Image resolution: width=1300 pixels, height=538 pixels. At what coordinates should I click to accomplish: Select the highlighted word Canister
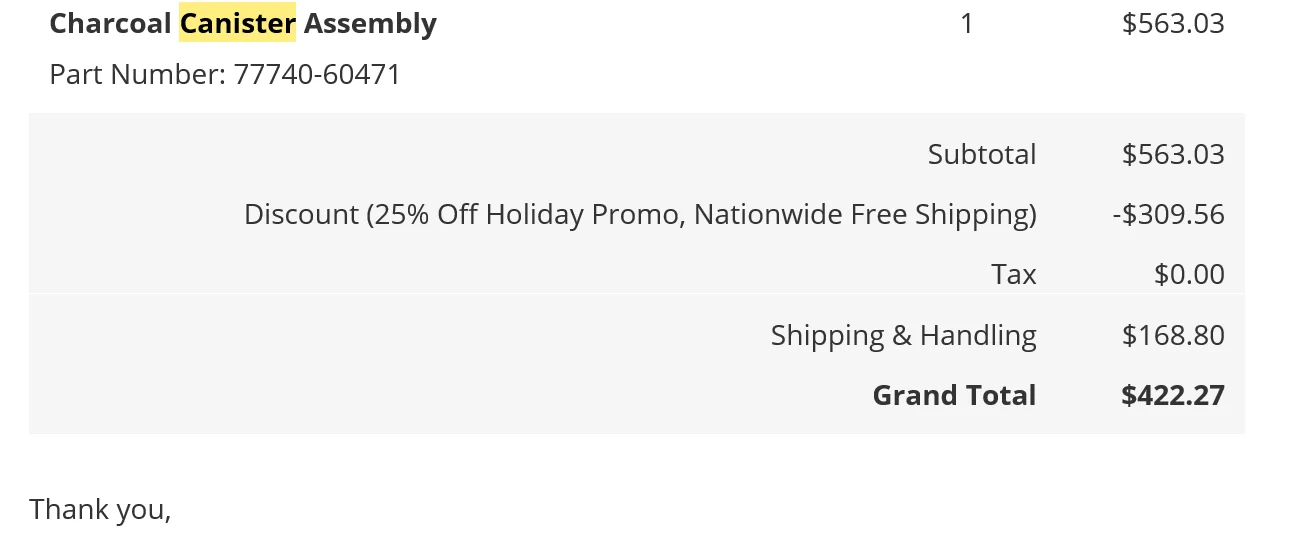point(238,23)
